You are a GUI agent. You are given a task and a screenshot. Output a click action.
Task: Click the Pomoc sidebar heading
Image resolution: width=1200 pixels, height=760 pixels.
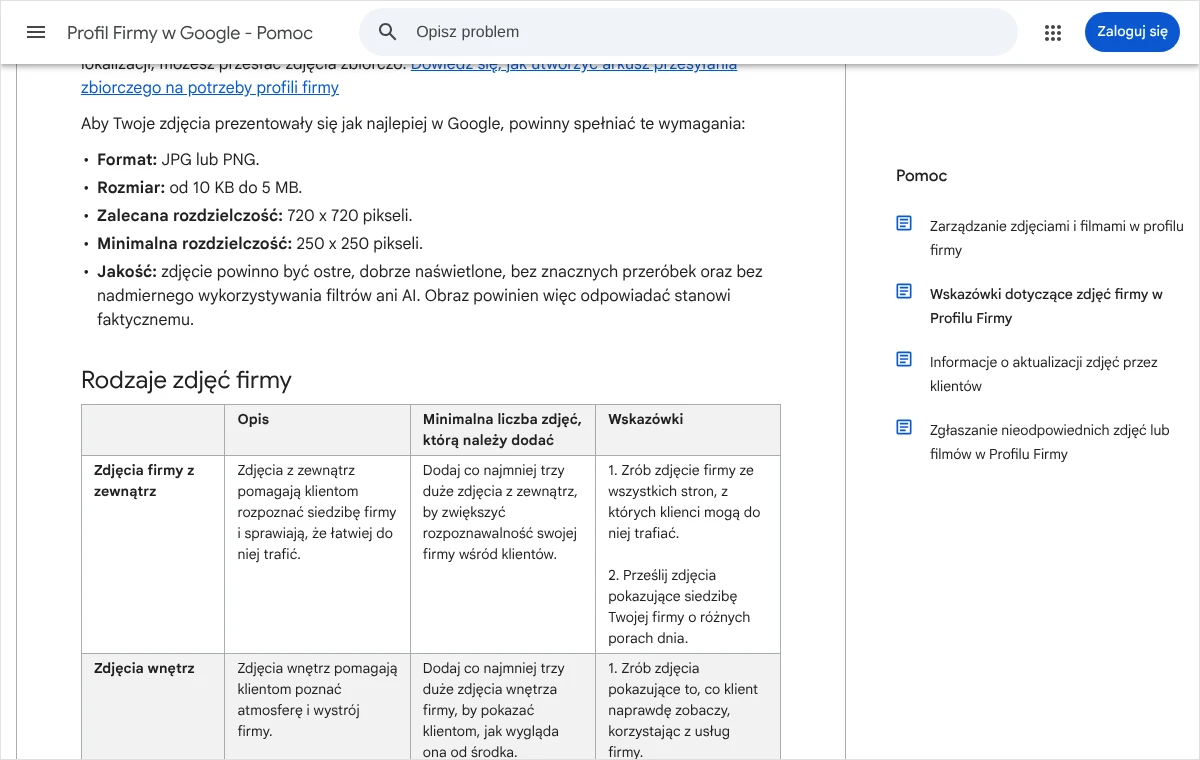coord(921,176)
